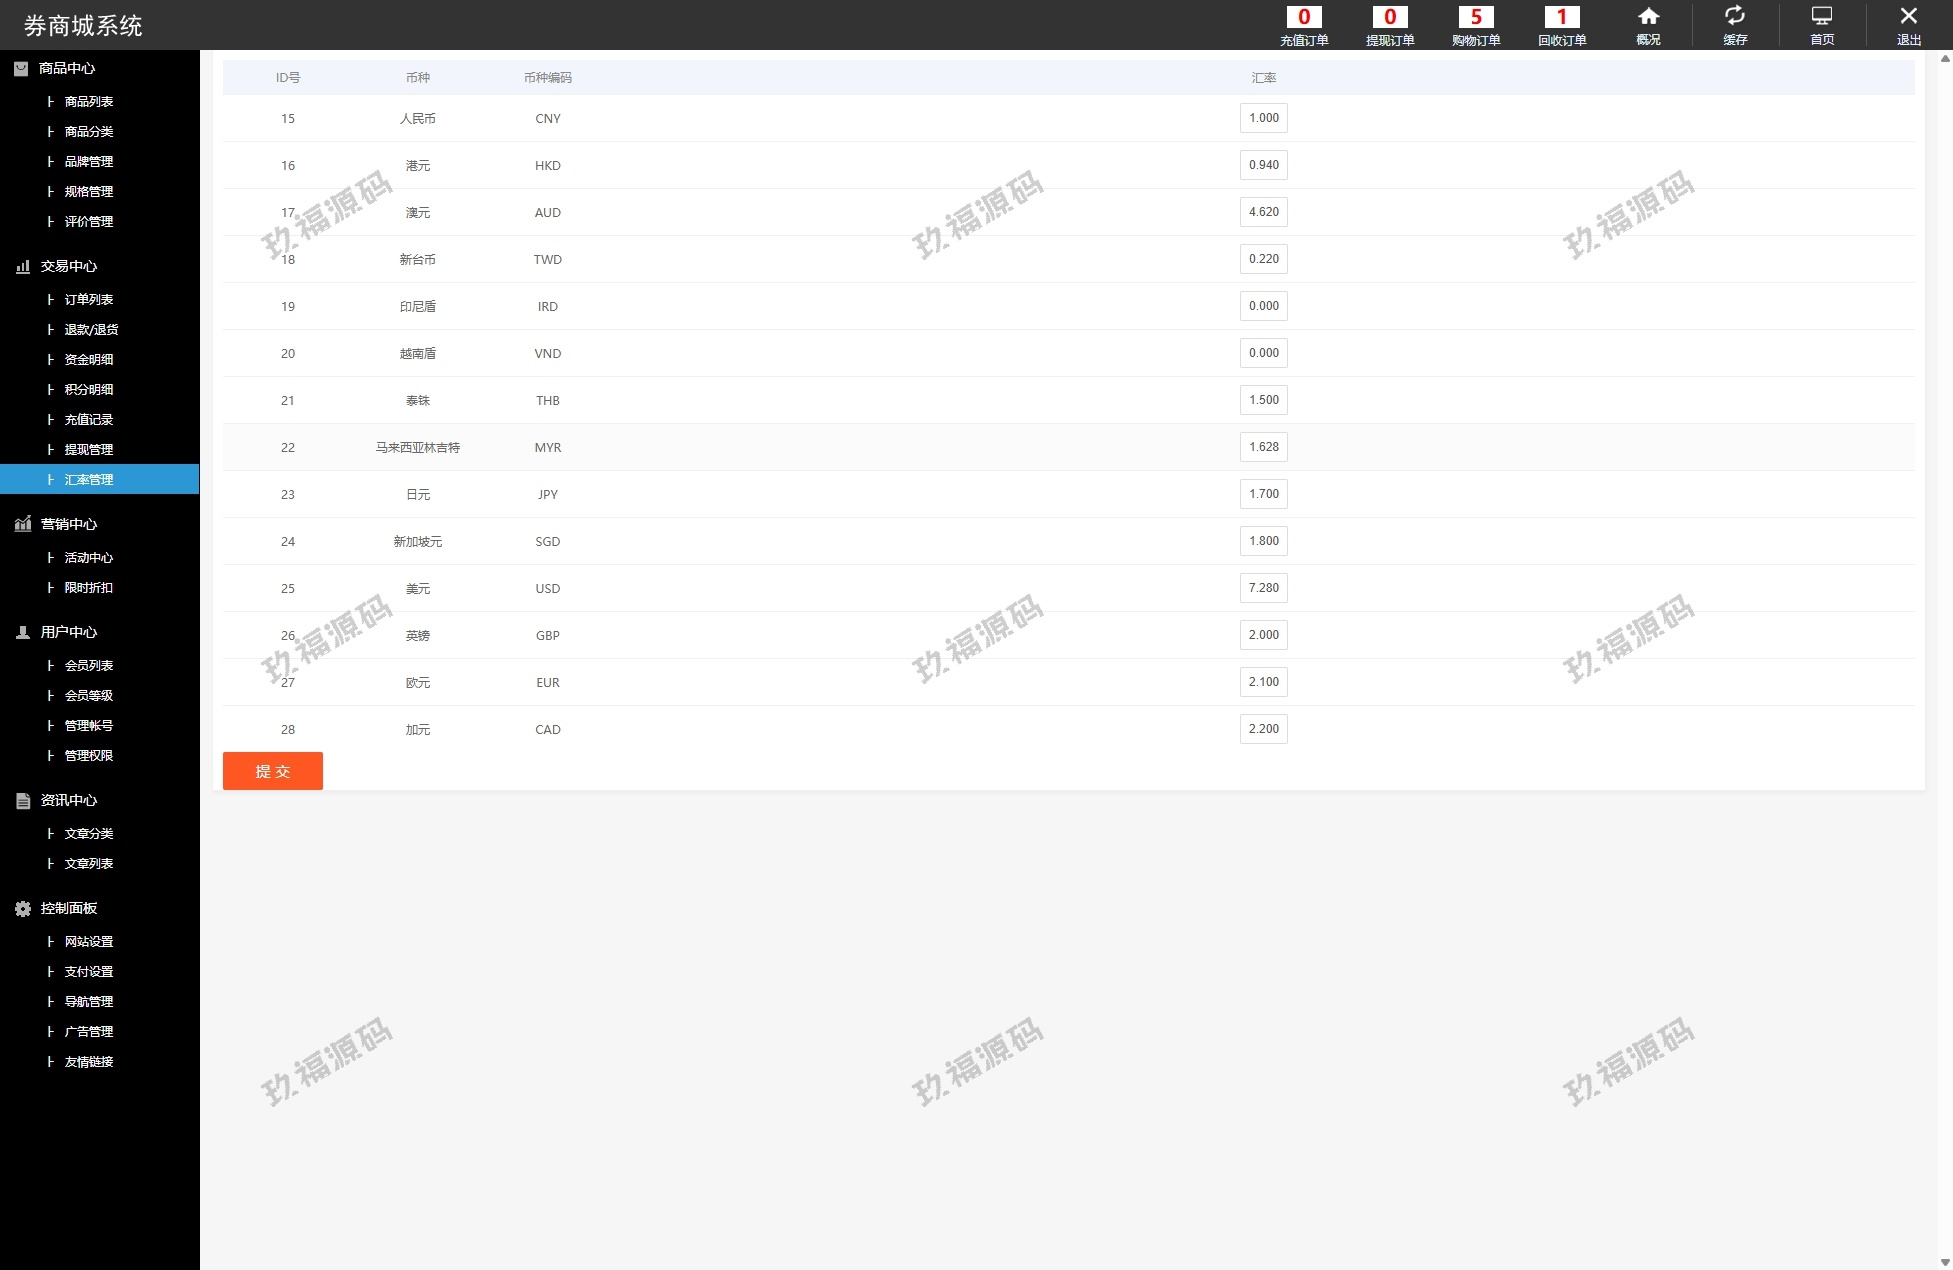
Task: Click the USD exchange rate input
Action: [x=1263, y=588]
